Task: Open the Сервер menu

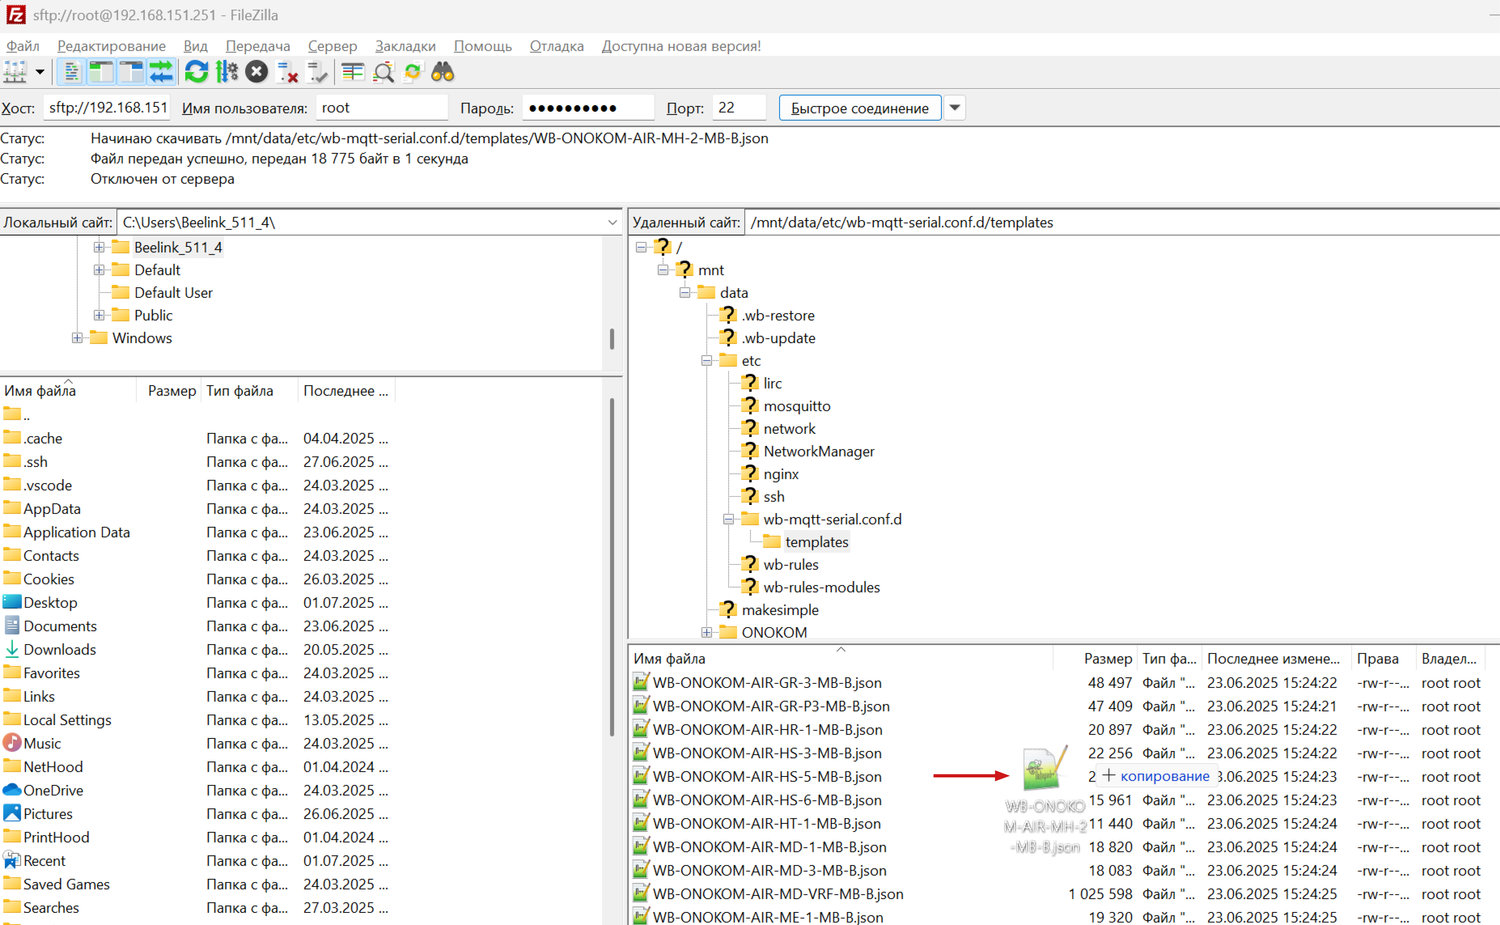Action: pyautogui.click(x=332, y=46)
